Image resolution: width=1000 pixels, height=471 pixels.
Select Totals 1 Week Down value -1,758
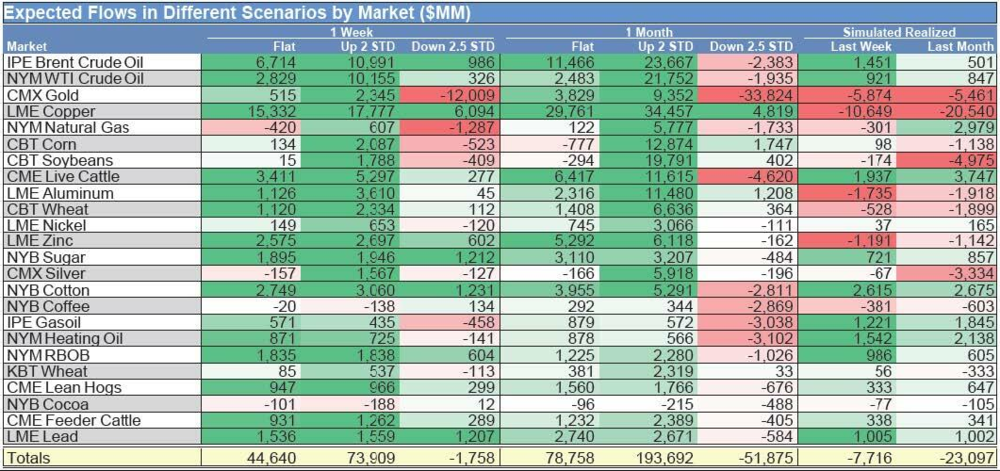(472, 458)
